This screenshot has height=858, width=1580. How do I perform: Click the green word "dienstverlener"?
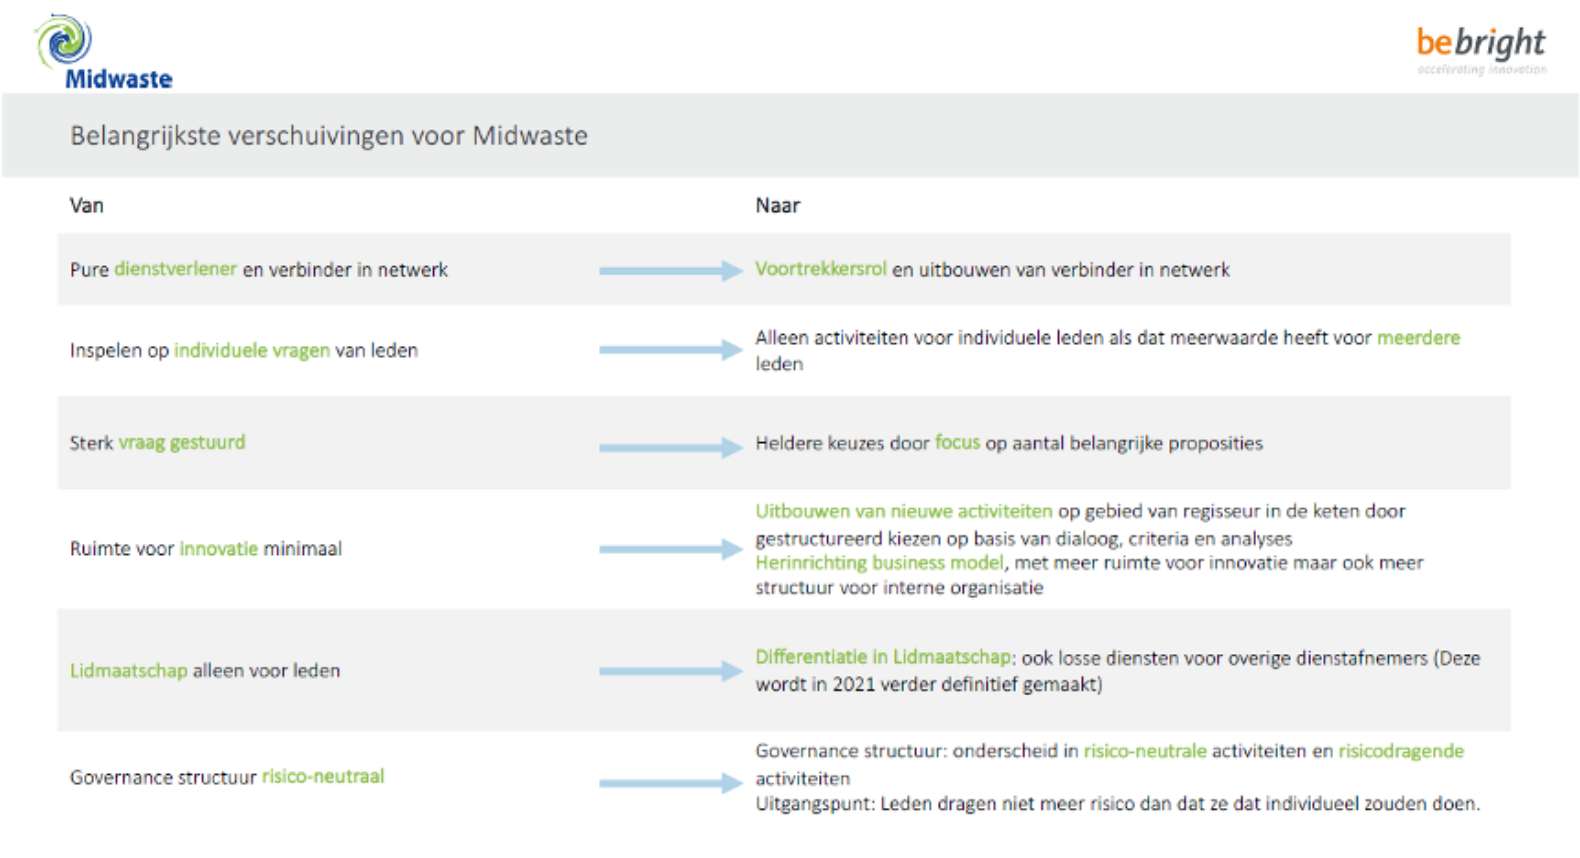click(175, 269)
